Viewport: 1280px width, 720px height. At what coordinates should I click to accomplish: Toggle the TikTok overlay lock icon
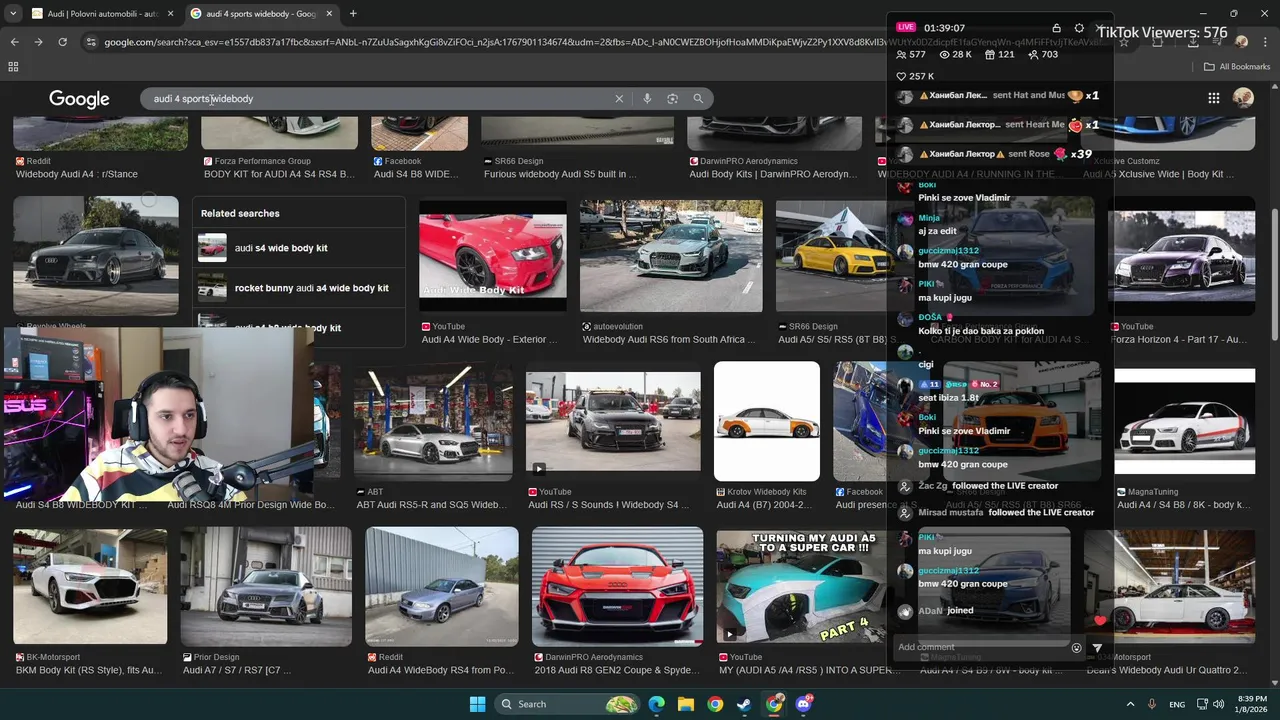pos(1056,28)
